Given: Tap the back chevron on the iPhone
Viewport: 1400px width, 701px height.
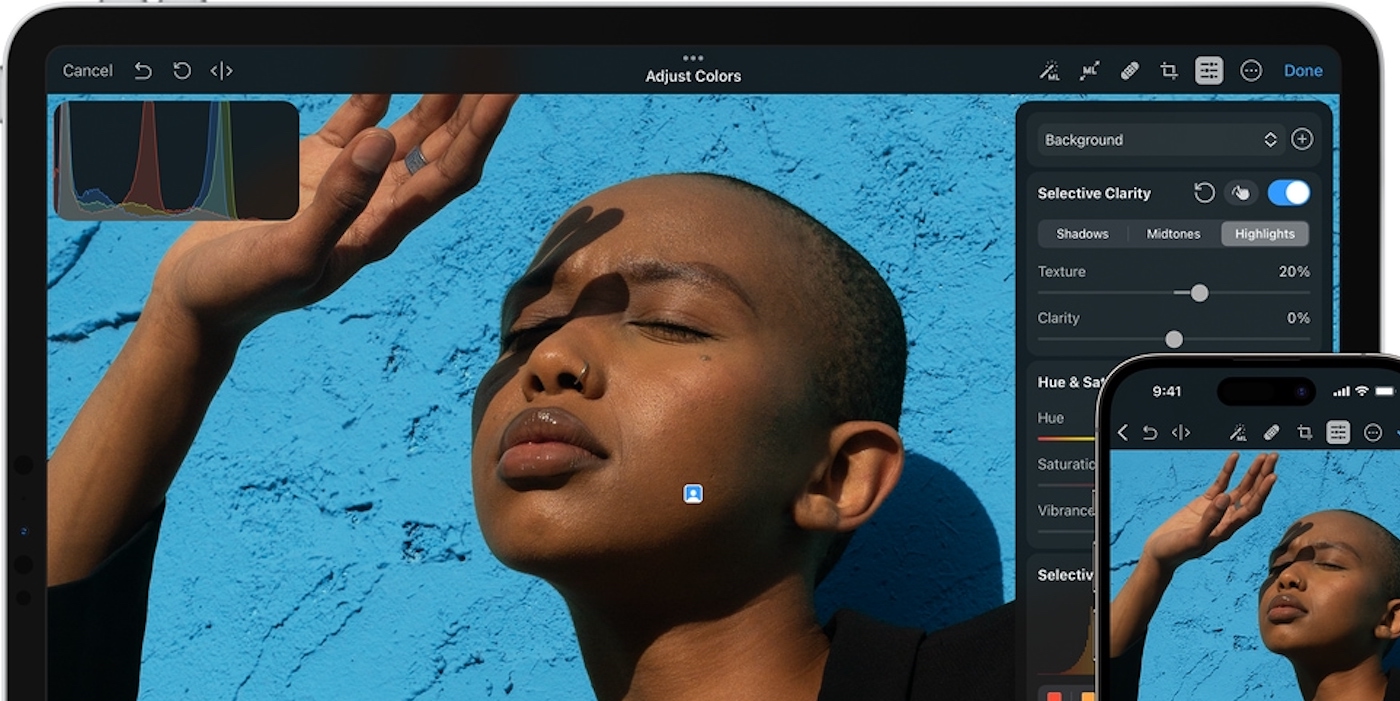Looking at the screenshot, I should click(1122, 432).
